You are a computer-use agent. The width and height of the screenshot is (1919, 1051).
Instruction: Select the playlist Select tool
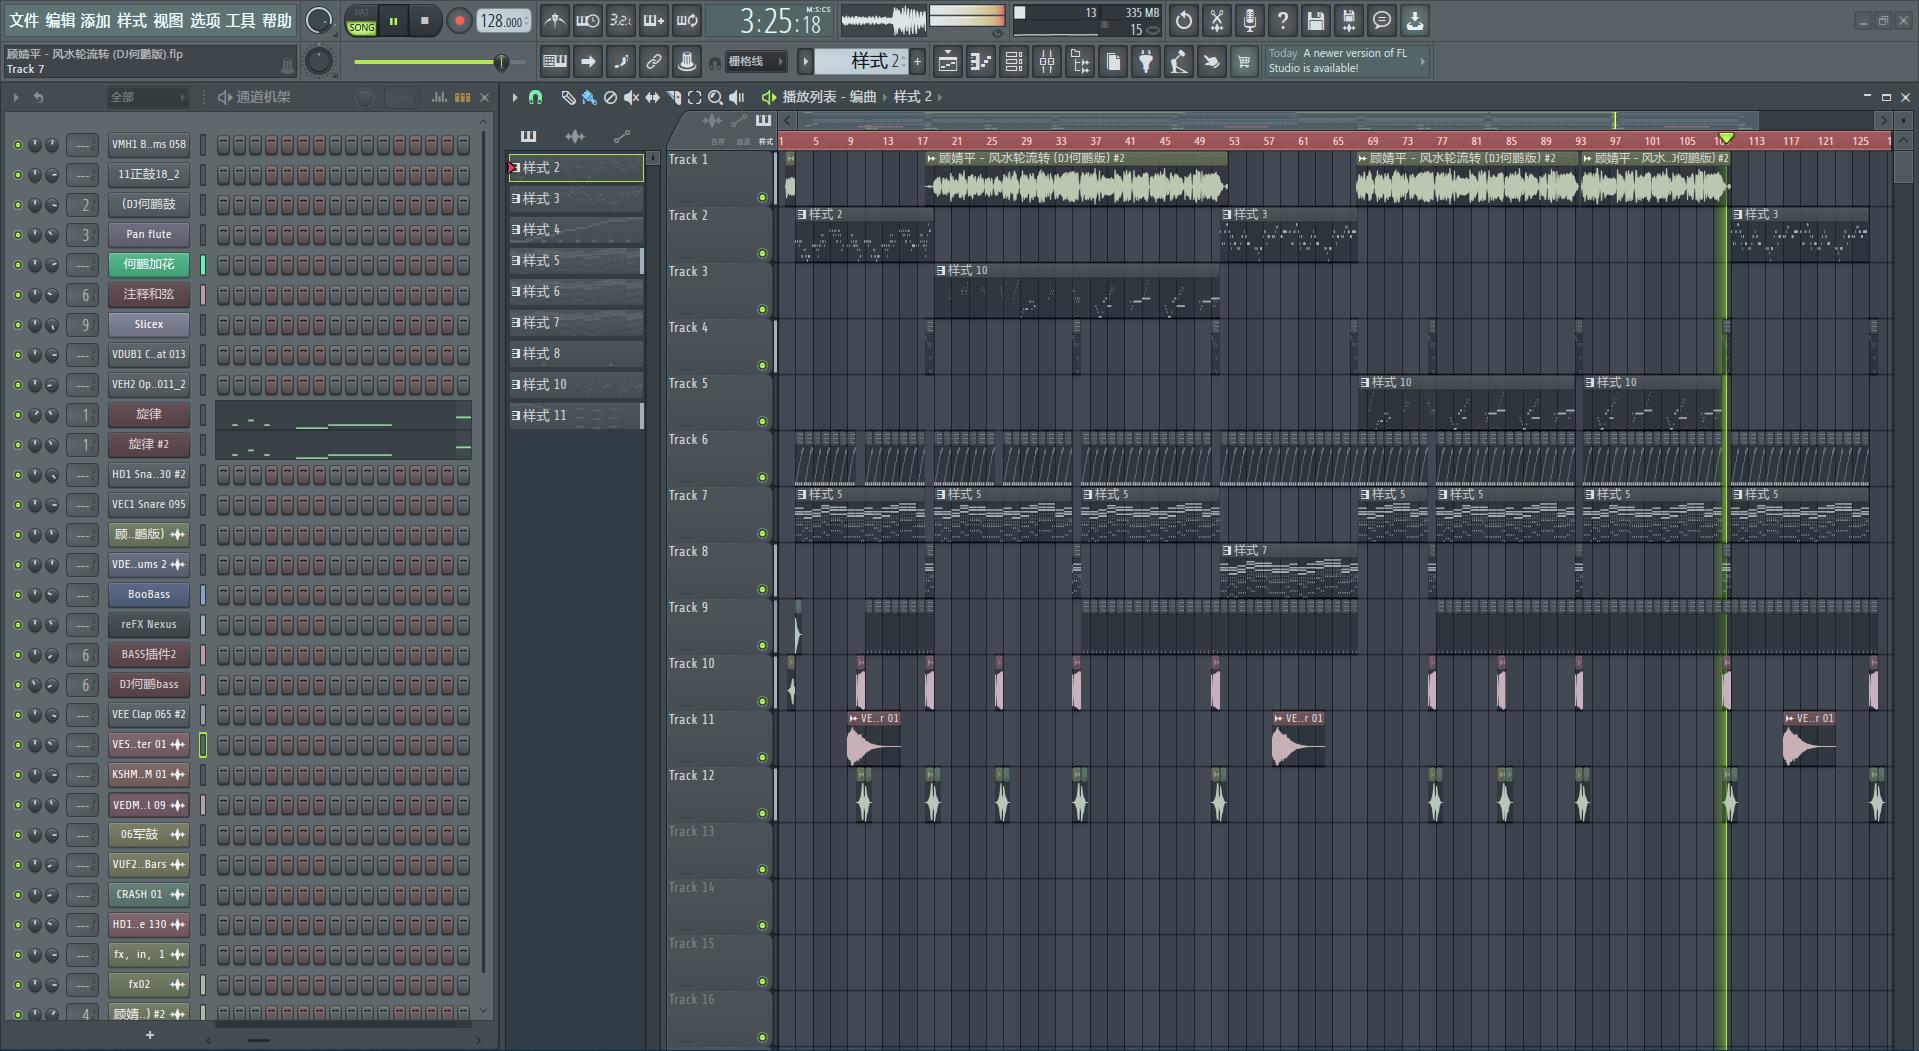[x=694, y=97]
